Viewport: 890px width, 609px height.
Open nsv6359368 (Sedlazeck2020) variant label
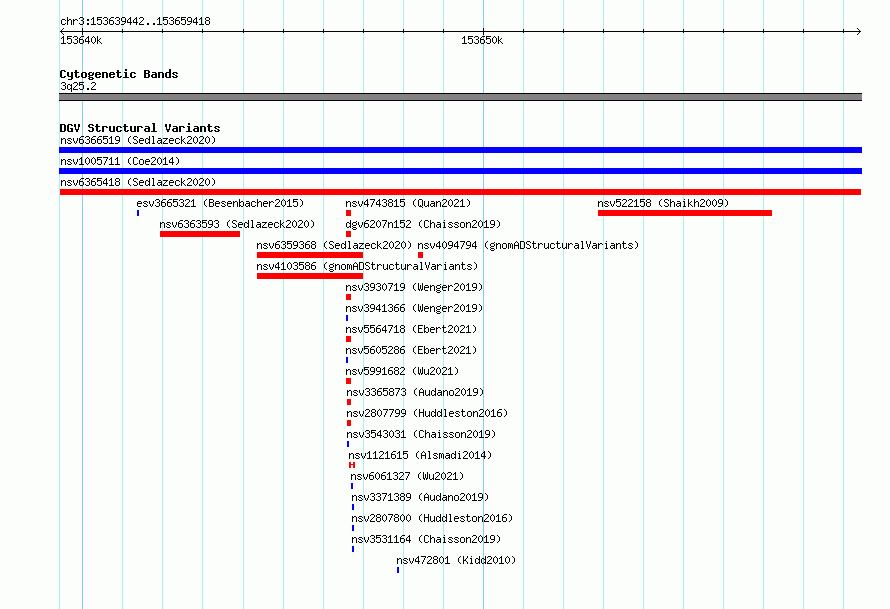tap(334, 245)
